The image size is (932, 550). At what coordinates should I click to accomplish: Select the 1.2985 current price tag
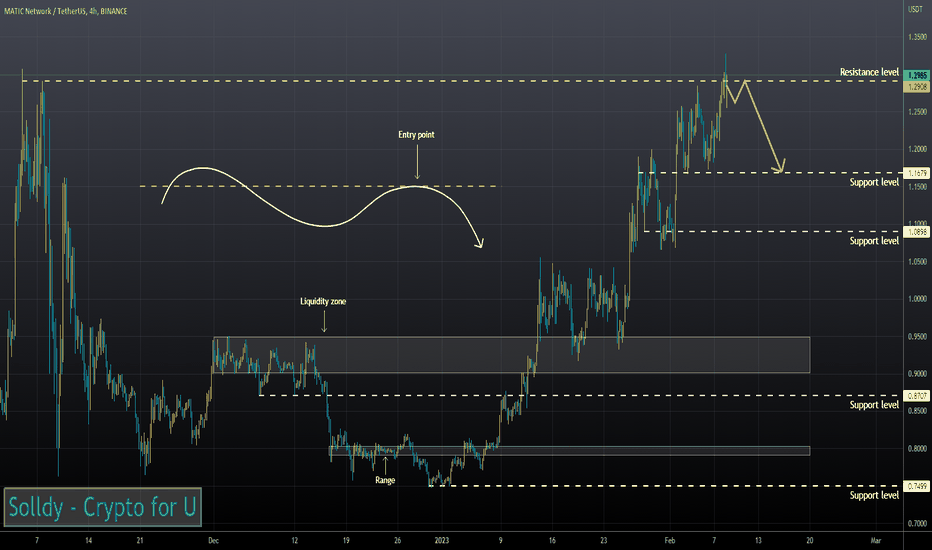coord(917,76)
